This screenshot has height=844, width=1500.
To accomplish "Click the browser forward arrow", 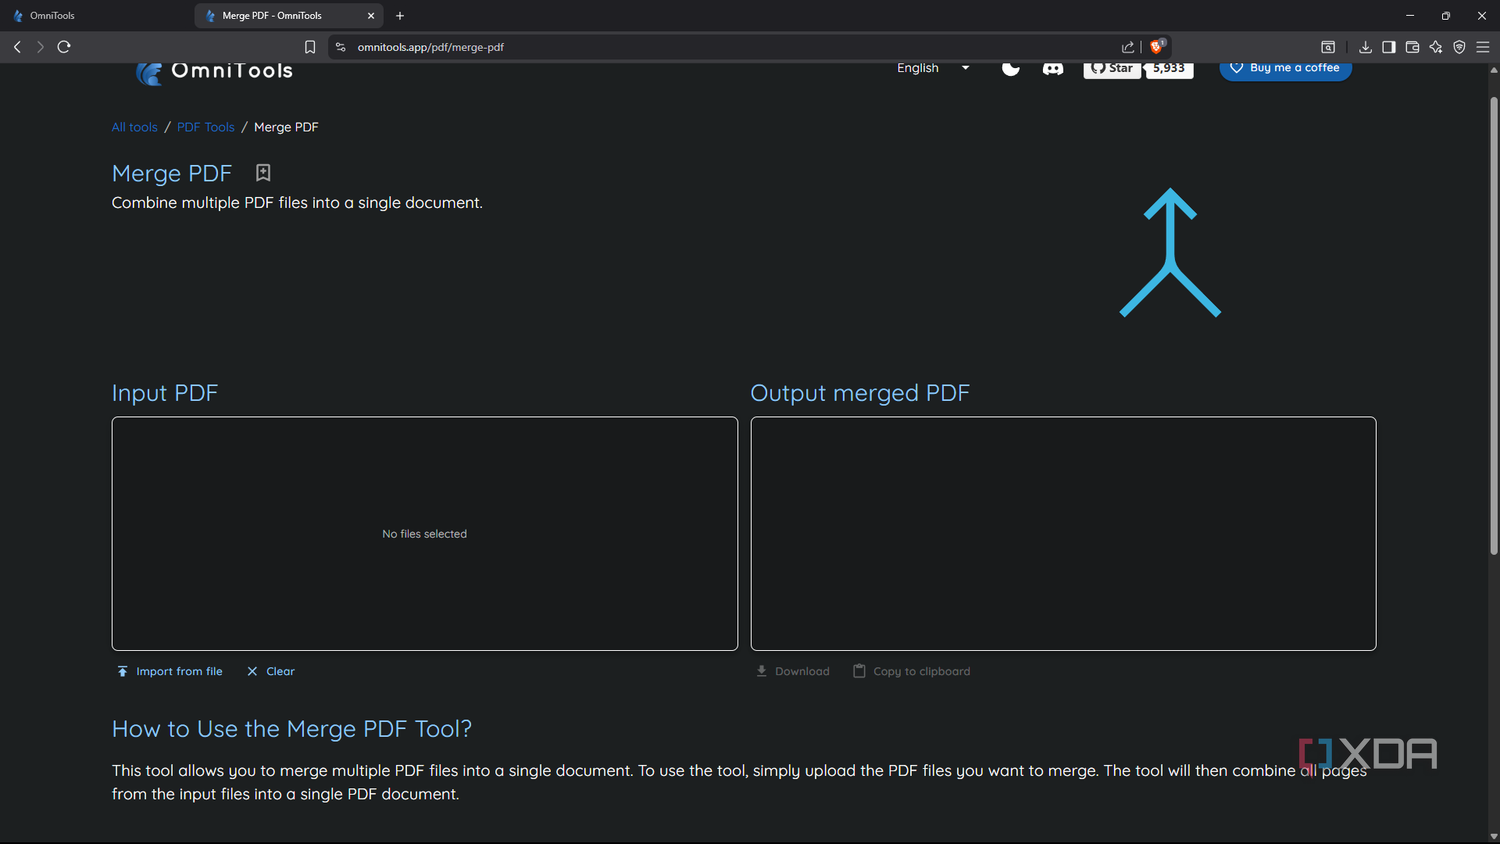I will tap(40, 47).
